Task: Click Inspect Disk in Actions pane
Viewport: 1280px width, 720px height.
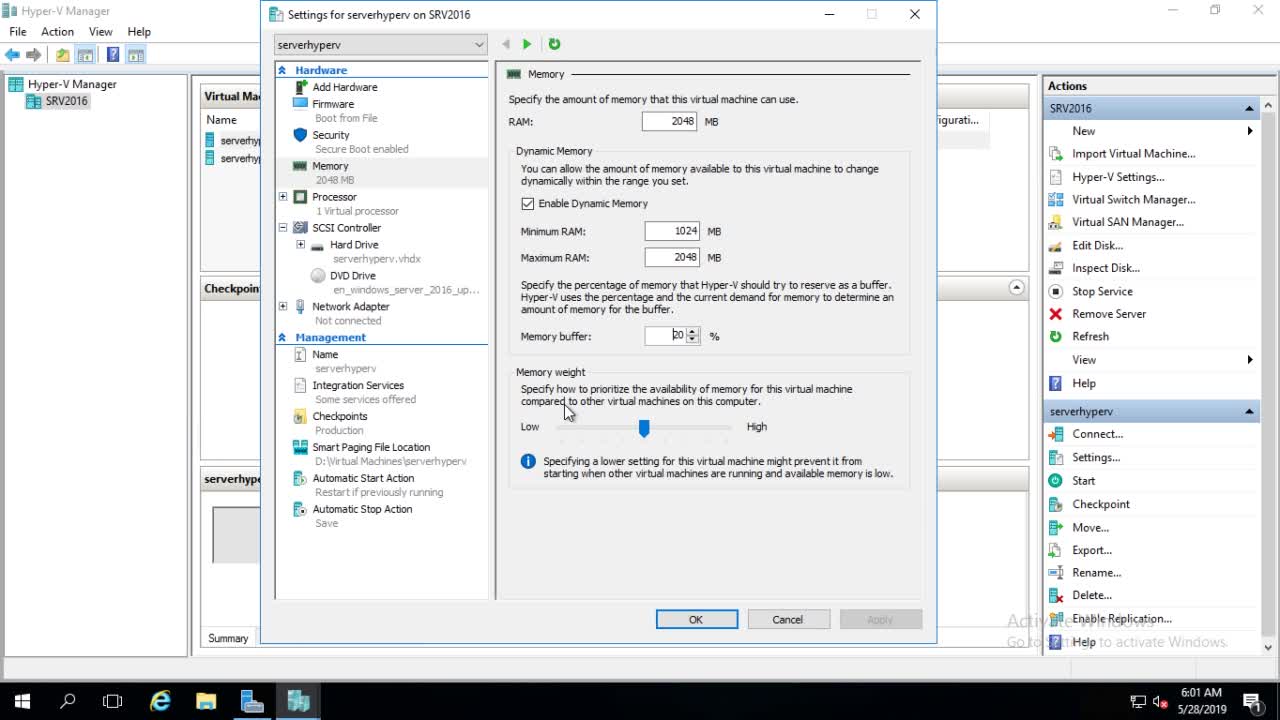Action: [x=1106, y=268]
